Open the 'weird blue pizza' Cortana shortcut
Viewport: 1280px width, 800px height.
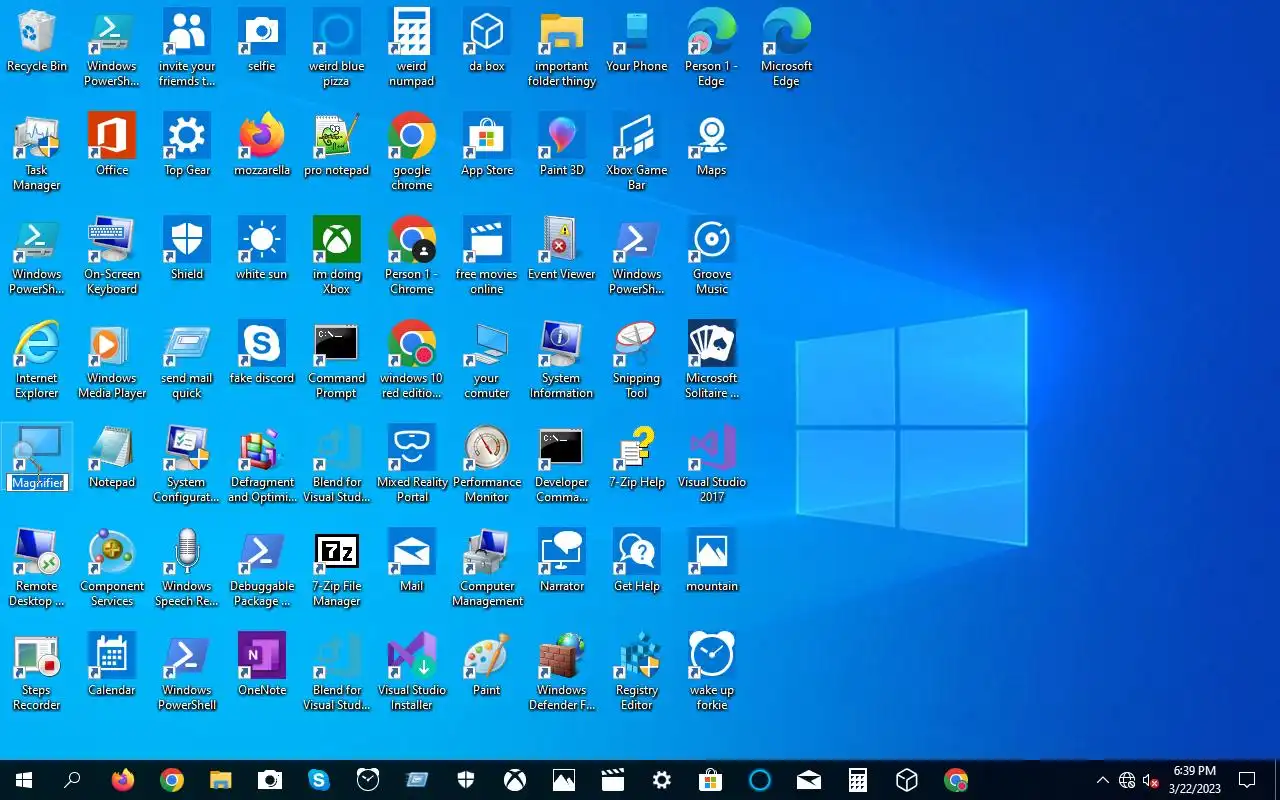coord(337,48)
